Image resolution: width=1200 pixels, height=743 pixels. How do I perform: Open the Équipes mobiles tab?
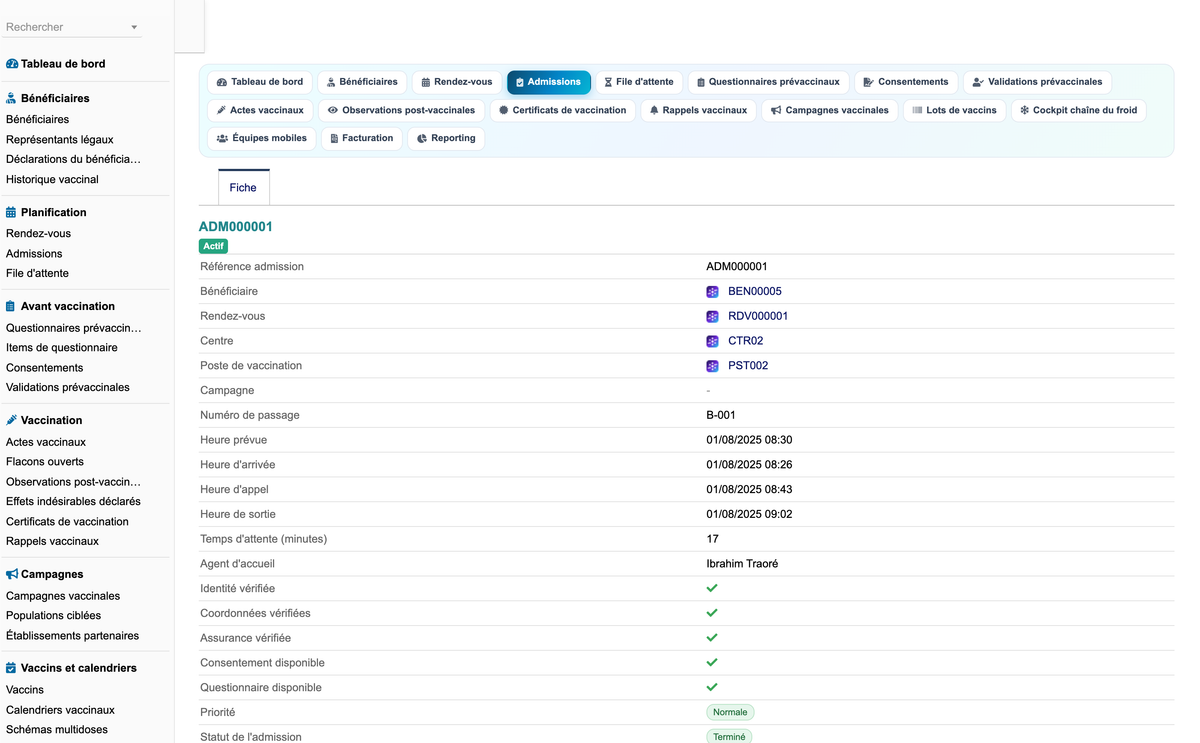click(x=263, y=138)
